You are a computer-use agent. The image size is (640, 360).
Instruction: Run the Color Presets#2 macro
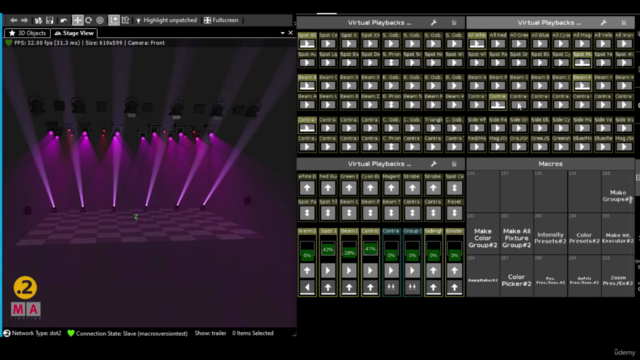tap(584, 234)
